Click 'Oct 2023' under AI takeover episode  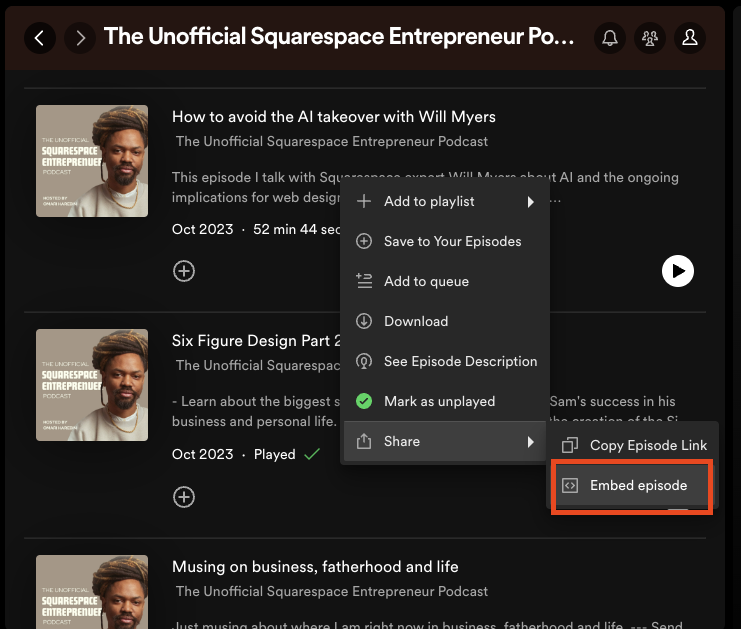(x=203, y=229)
